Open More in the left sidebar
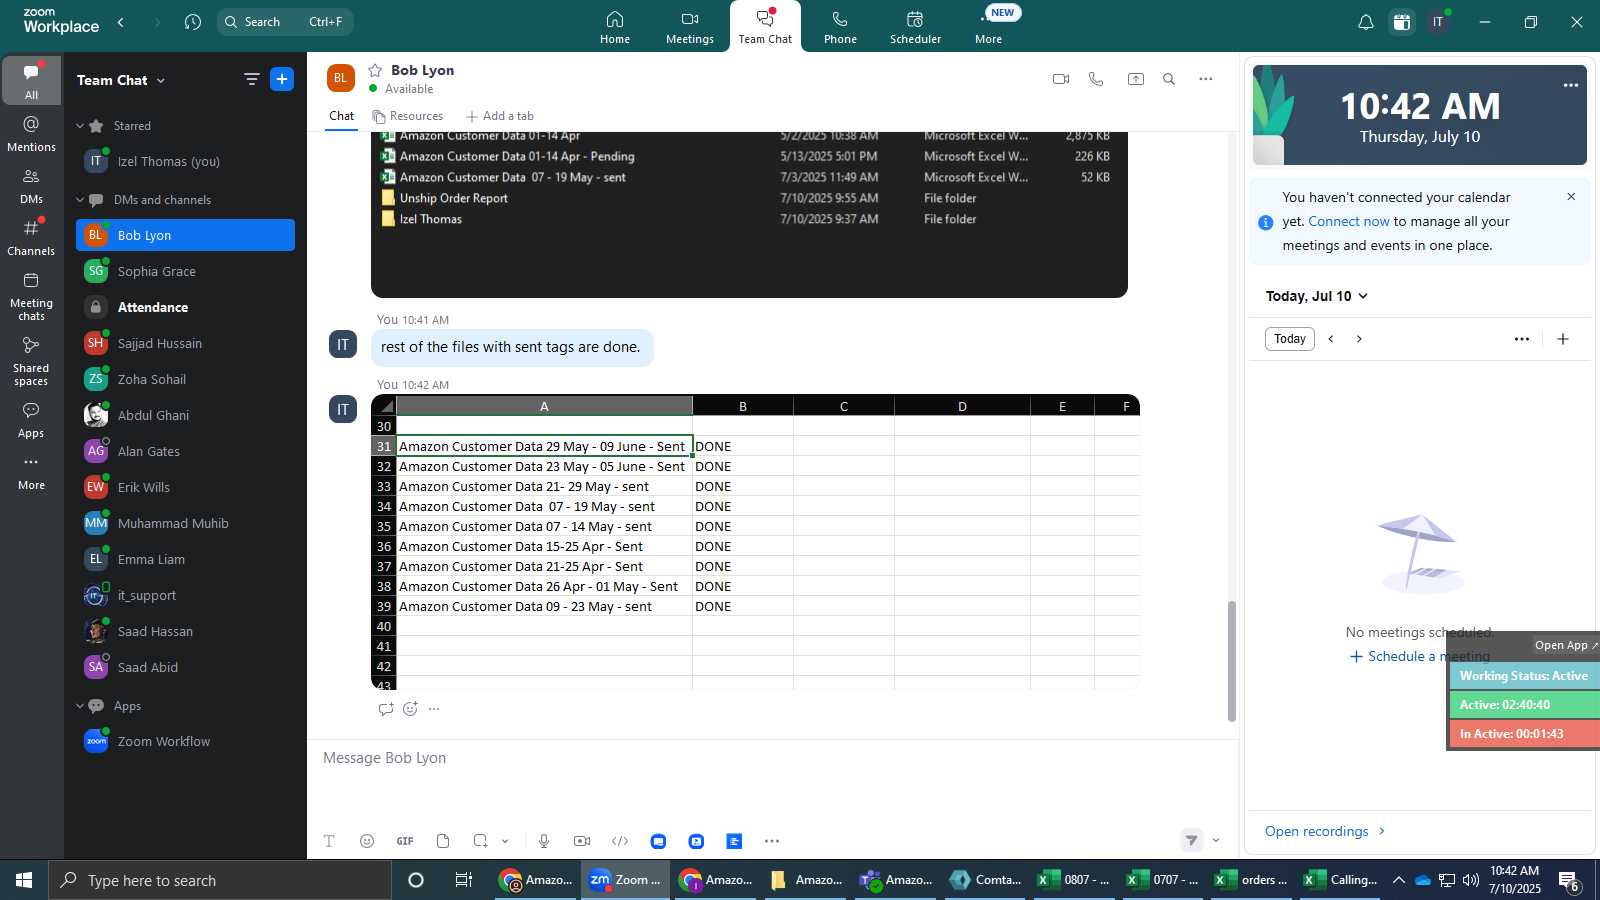The width and height of the screenshot is (1600, 900). [x=31, y=473]
